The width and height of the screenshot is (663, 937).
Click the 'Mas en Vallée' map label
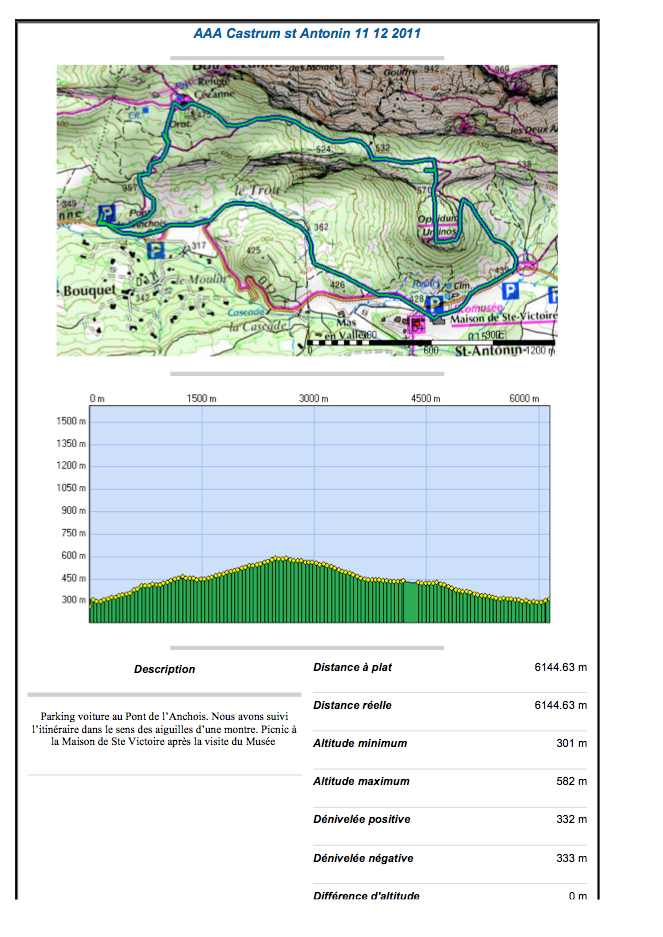coord(345,329)
